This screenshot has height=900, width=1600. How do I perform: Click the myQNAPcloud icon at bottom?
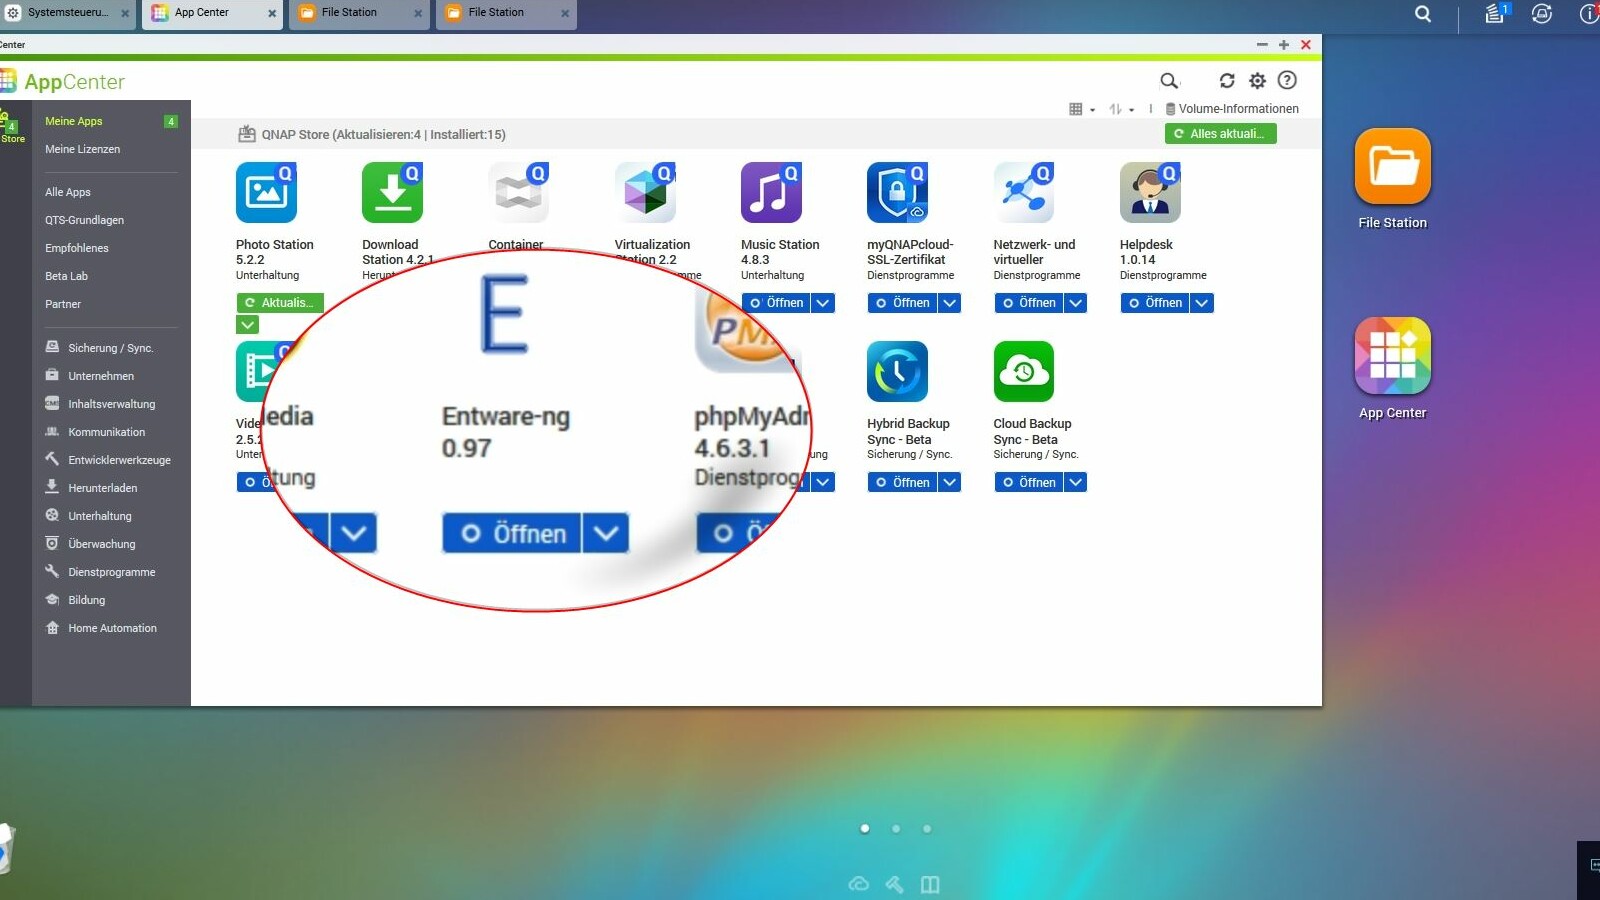858,884
